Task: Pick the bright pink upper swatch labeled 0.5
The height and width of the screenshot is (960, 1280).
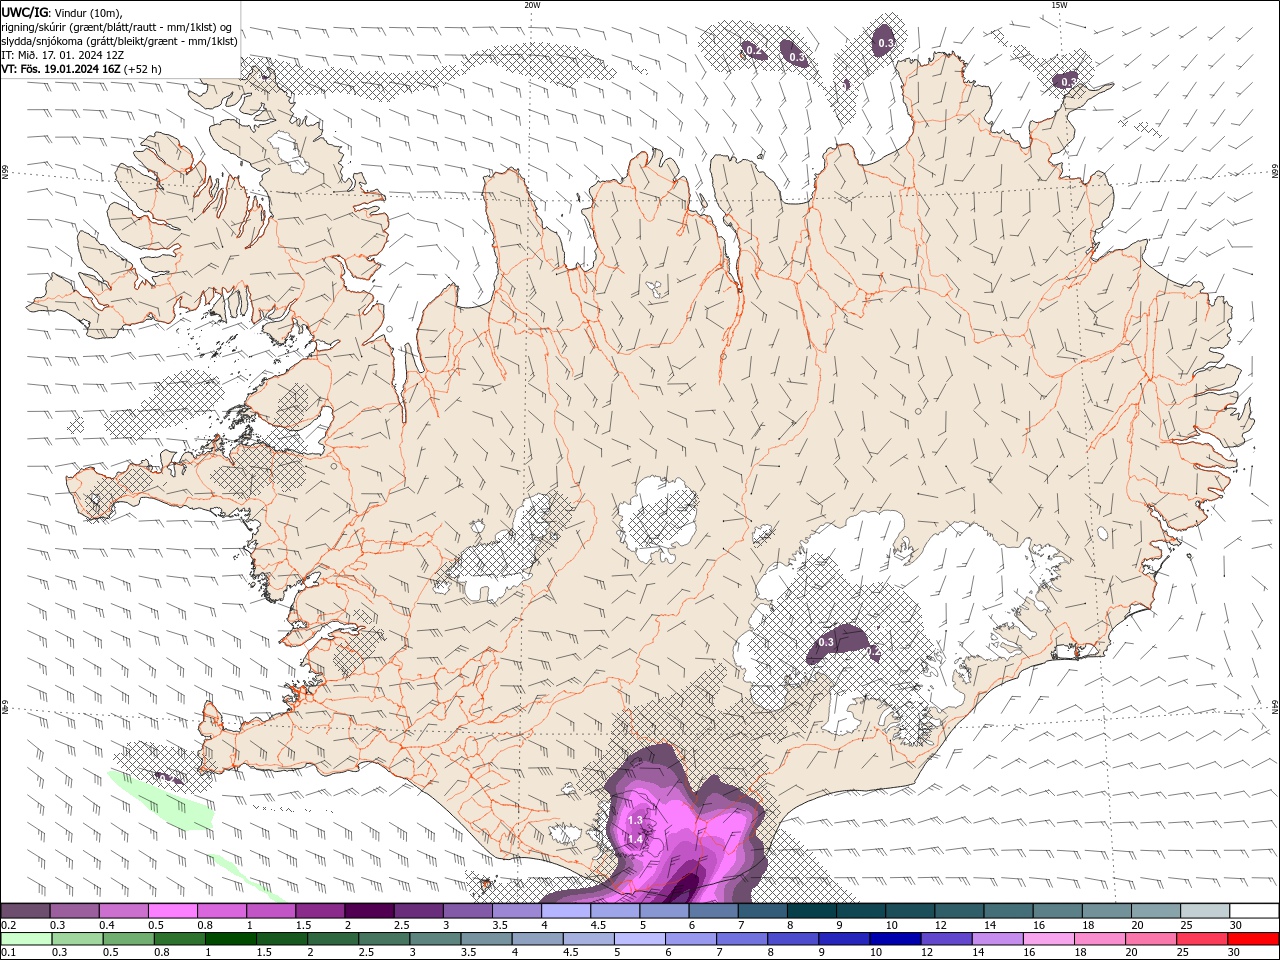Action: 172,911
